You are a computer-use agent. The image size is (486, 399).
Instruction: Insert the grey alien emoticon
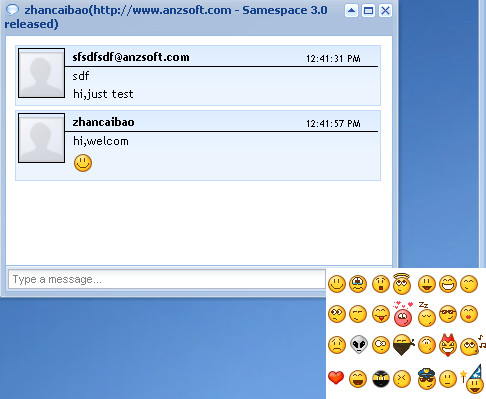tap(359, 344)
